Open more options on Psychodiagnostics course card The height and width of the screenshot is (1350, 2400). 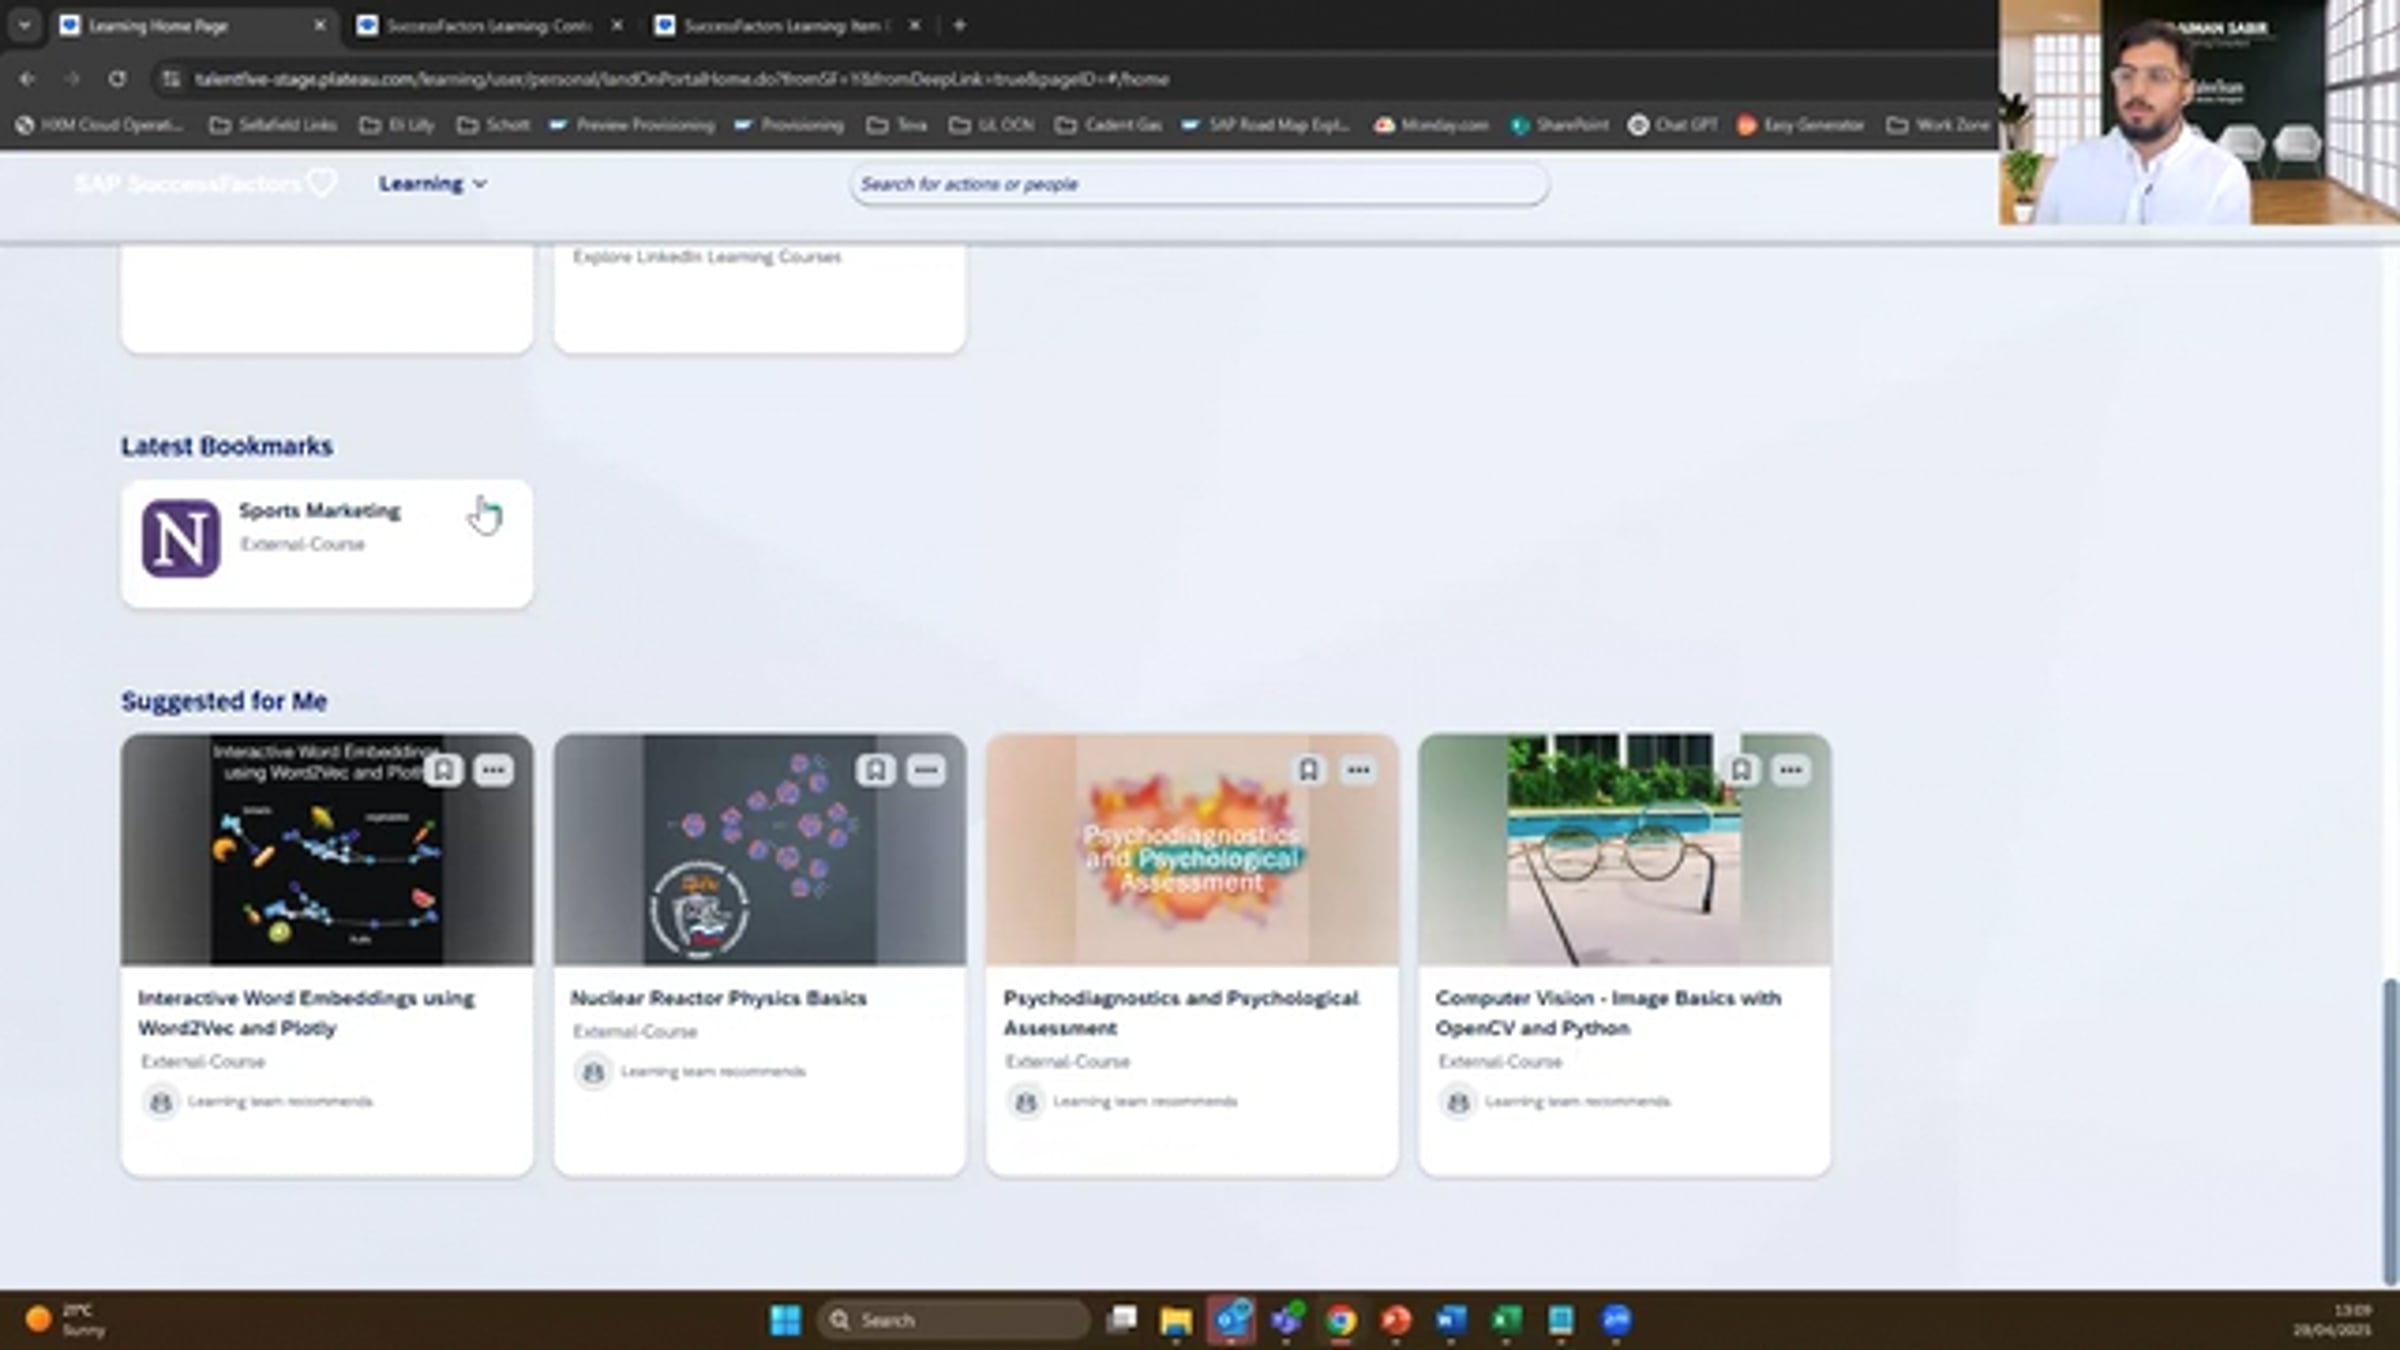[1358, 770]
